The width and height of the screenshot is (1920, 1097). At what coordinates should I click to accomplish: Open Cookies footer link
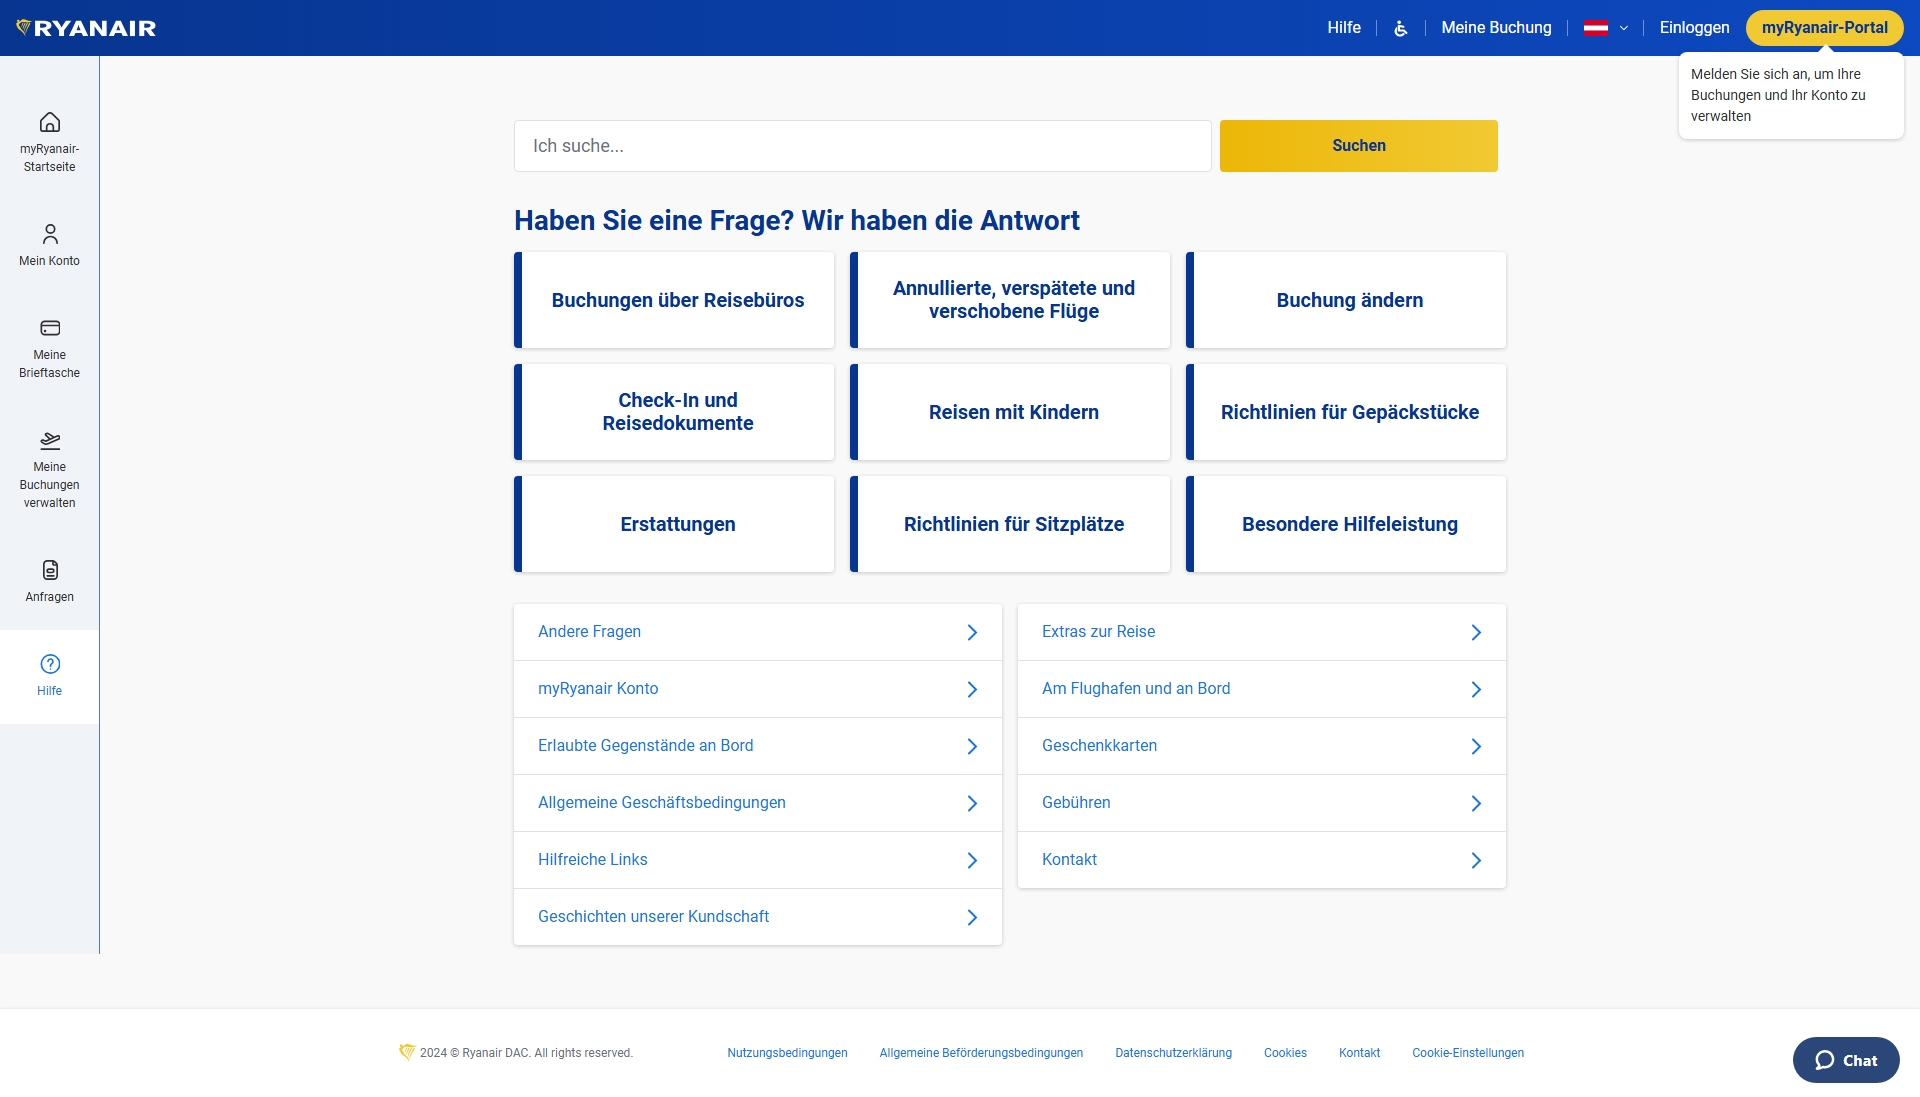tap(1285, 1053)
